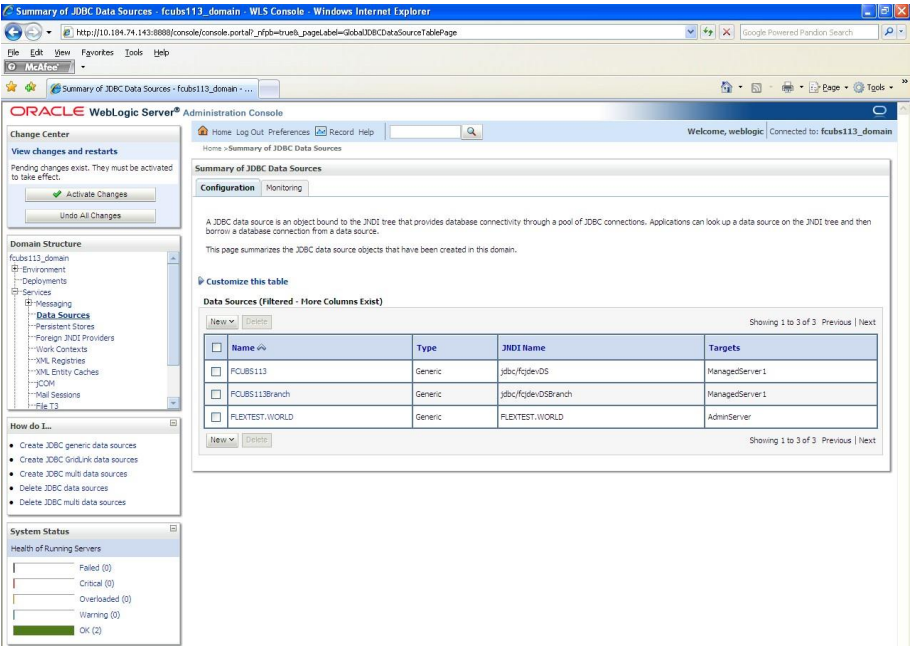915x661 pixels.
Task: Collapse the System Status panel
Action: [173, 528]
